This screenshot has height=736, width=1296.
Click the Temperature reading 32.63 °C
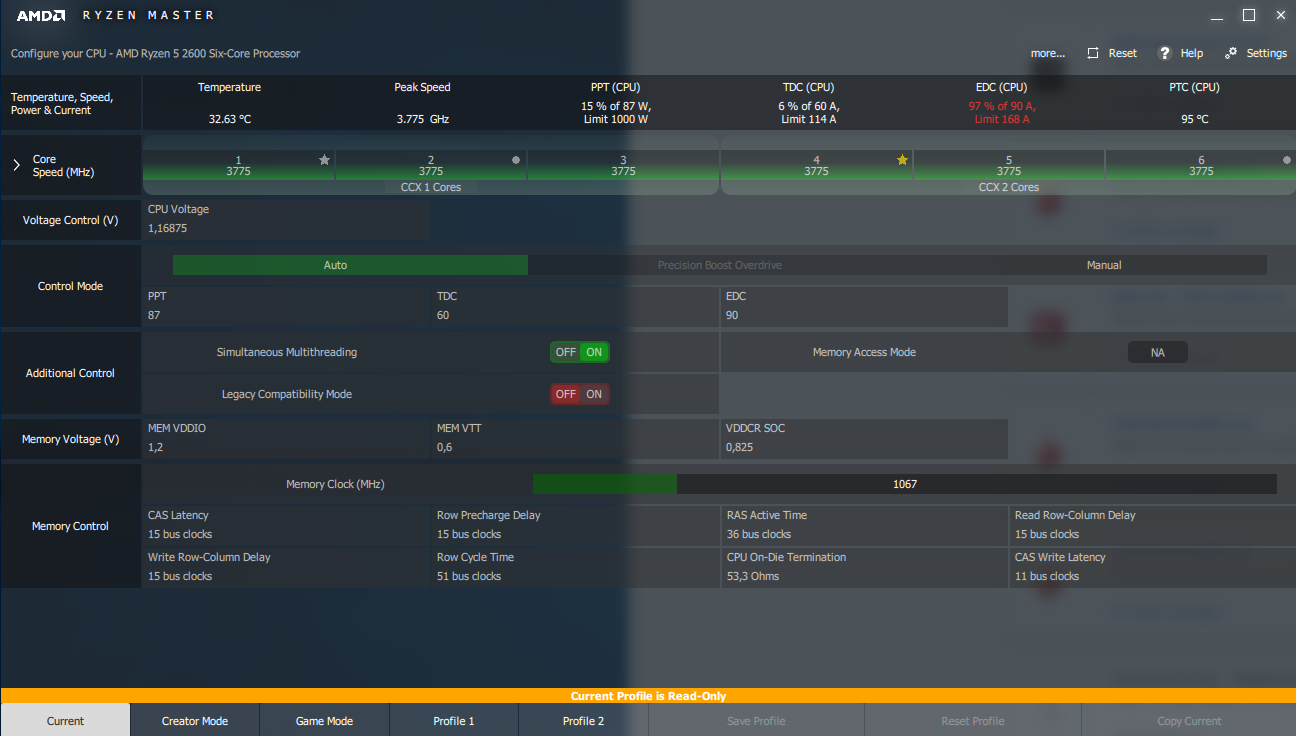coord(230,119)
